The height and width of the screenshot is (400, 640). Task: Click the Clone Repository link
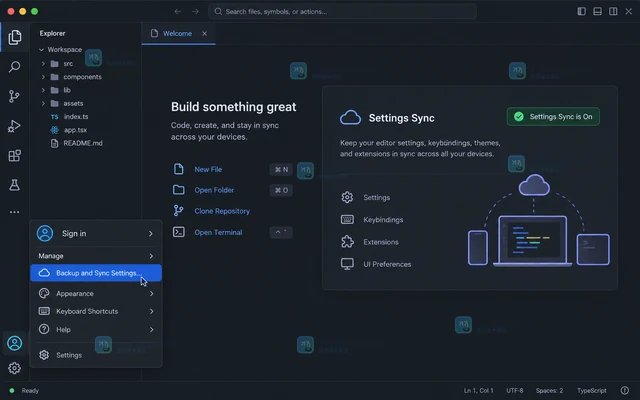pos(222,211)
